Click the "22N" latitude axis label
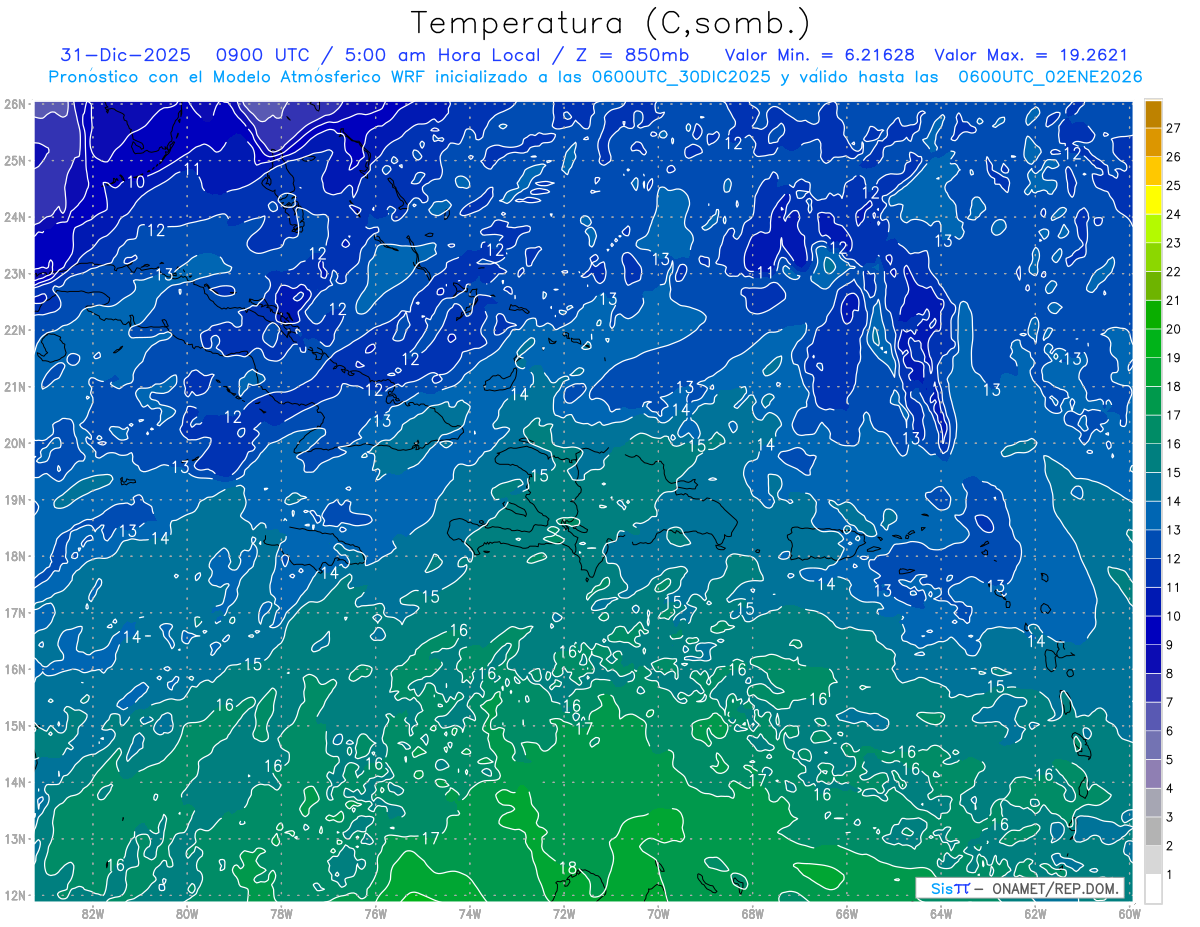This screenshot has height=927, width=1200. coord(15,330)
